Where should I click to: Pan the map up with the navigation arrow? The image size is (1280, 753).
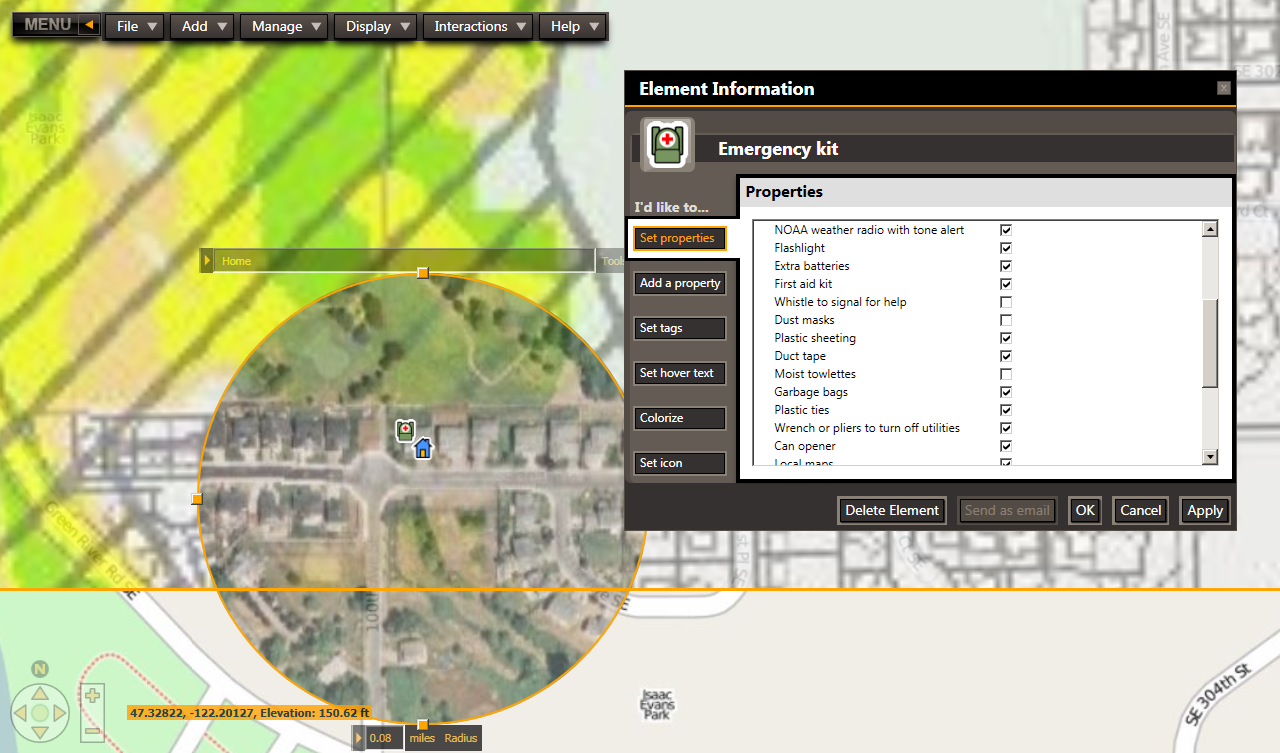click(x=40, y=693)
